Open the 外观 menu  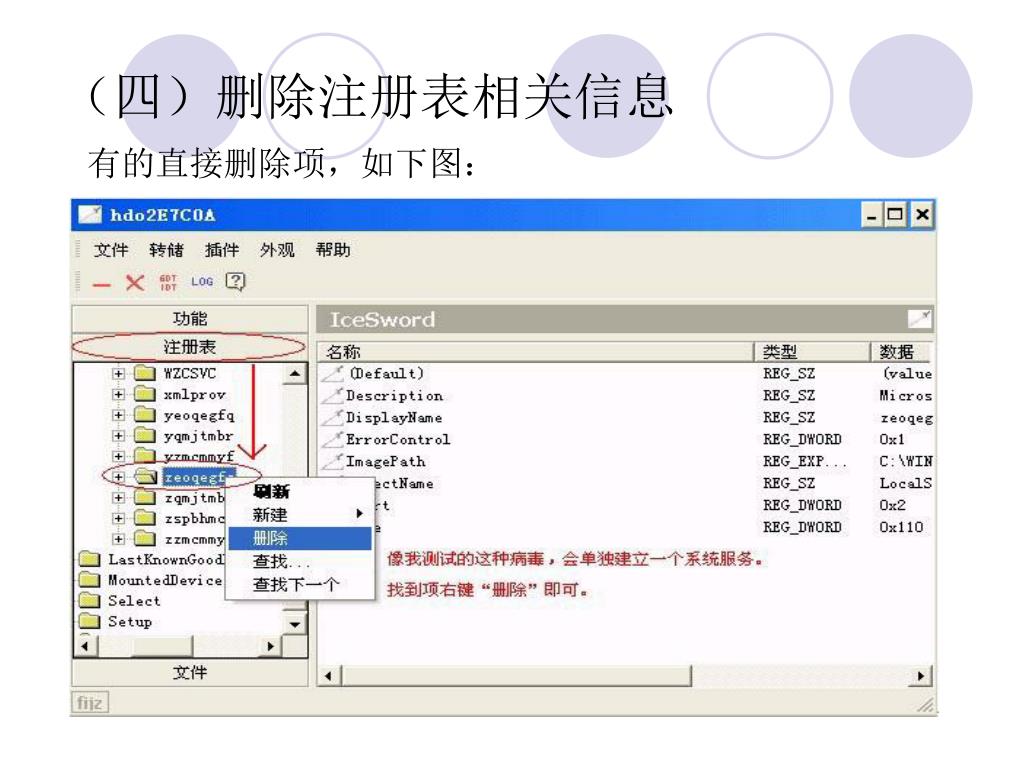pos(277,250)
